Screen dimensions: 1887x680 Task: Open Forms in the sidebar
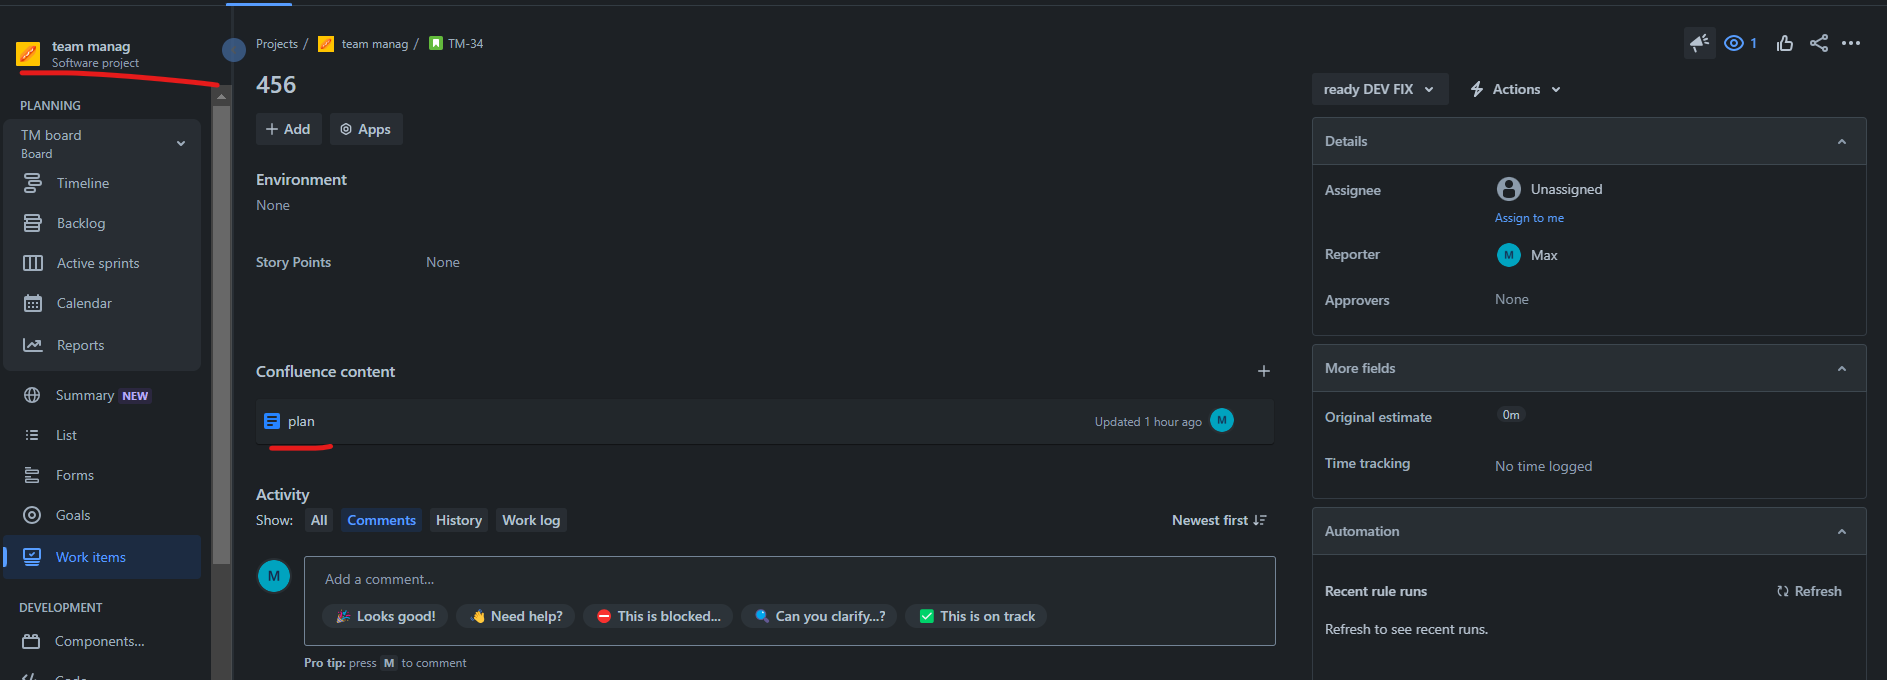[75, 475]
